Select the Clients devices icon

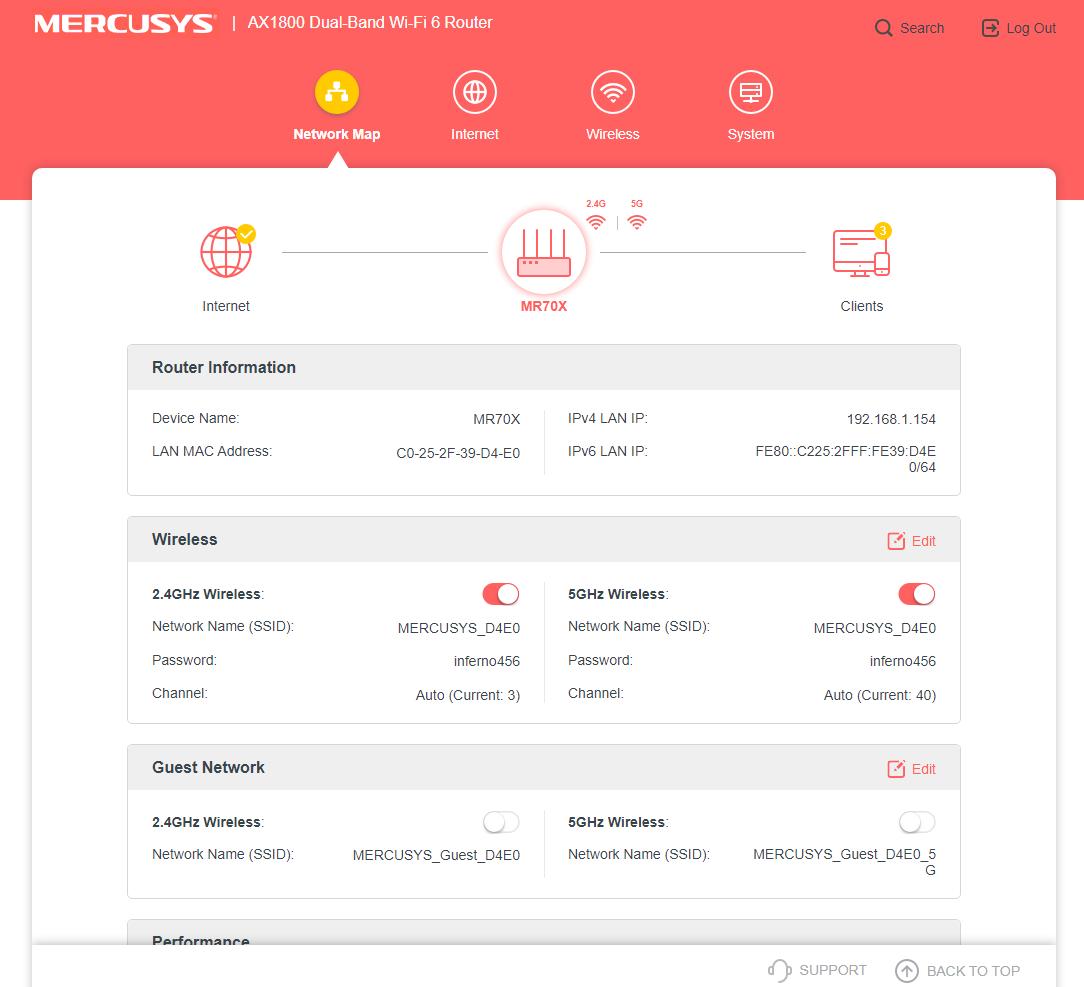click(861, 252)
